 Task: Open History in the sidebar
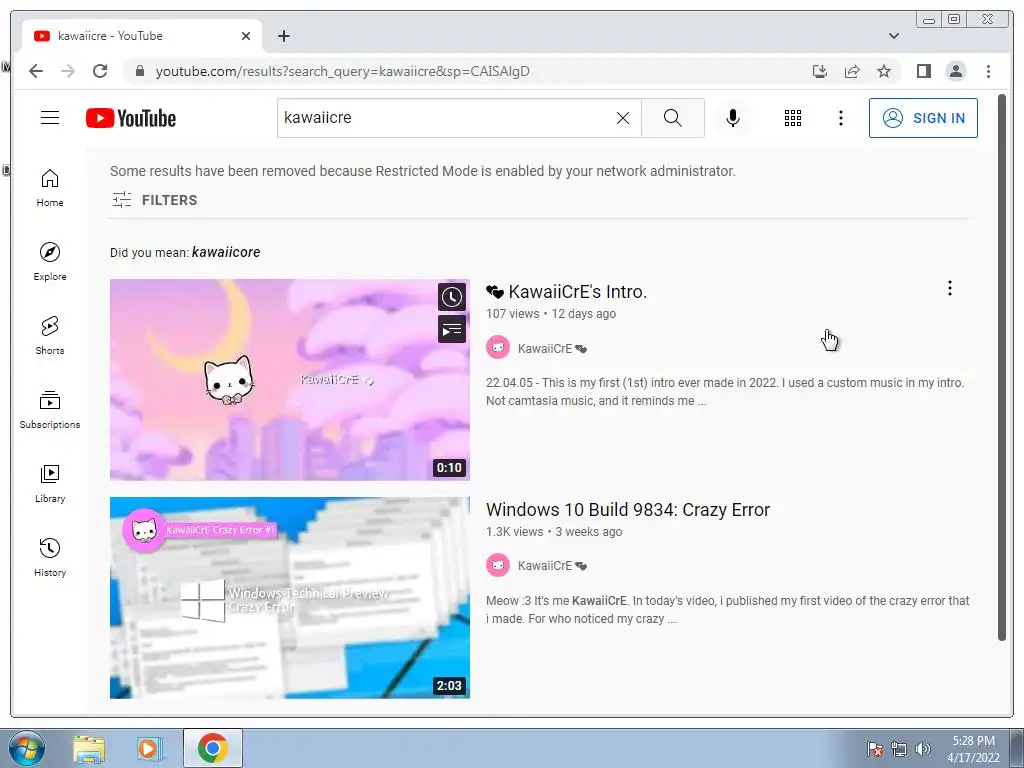coord(50,558)
